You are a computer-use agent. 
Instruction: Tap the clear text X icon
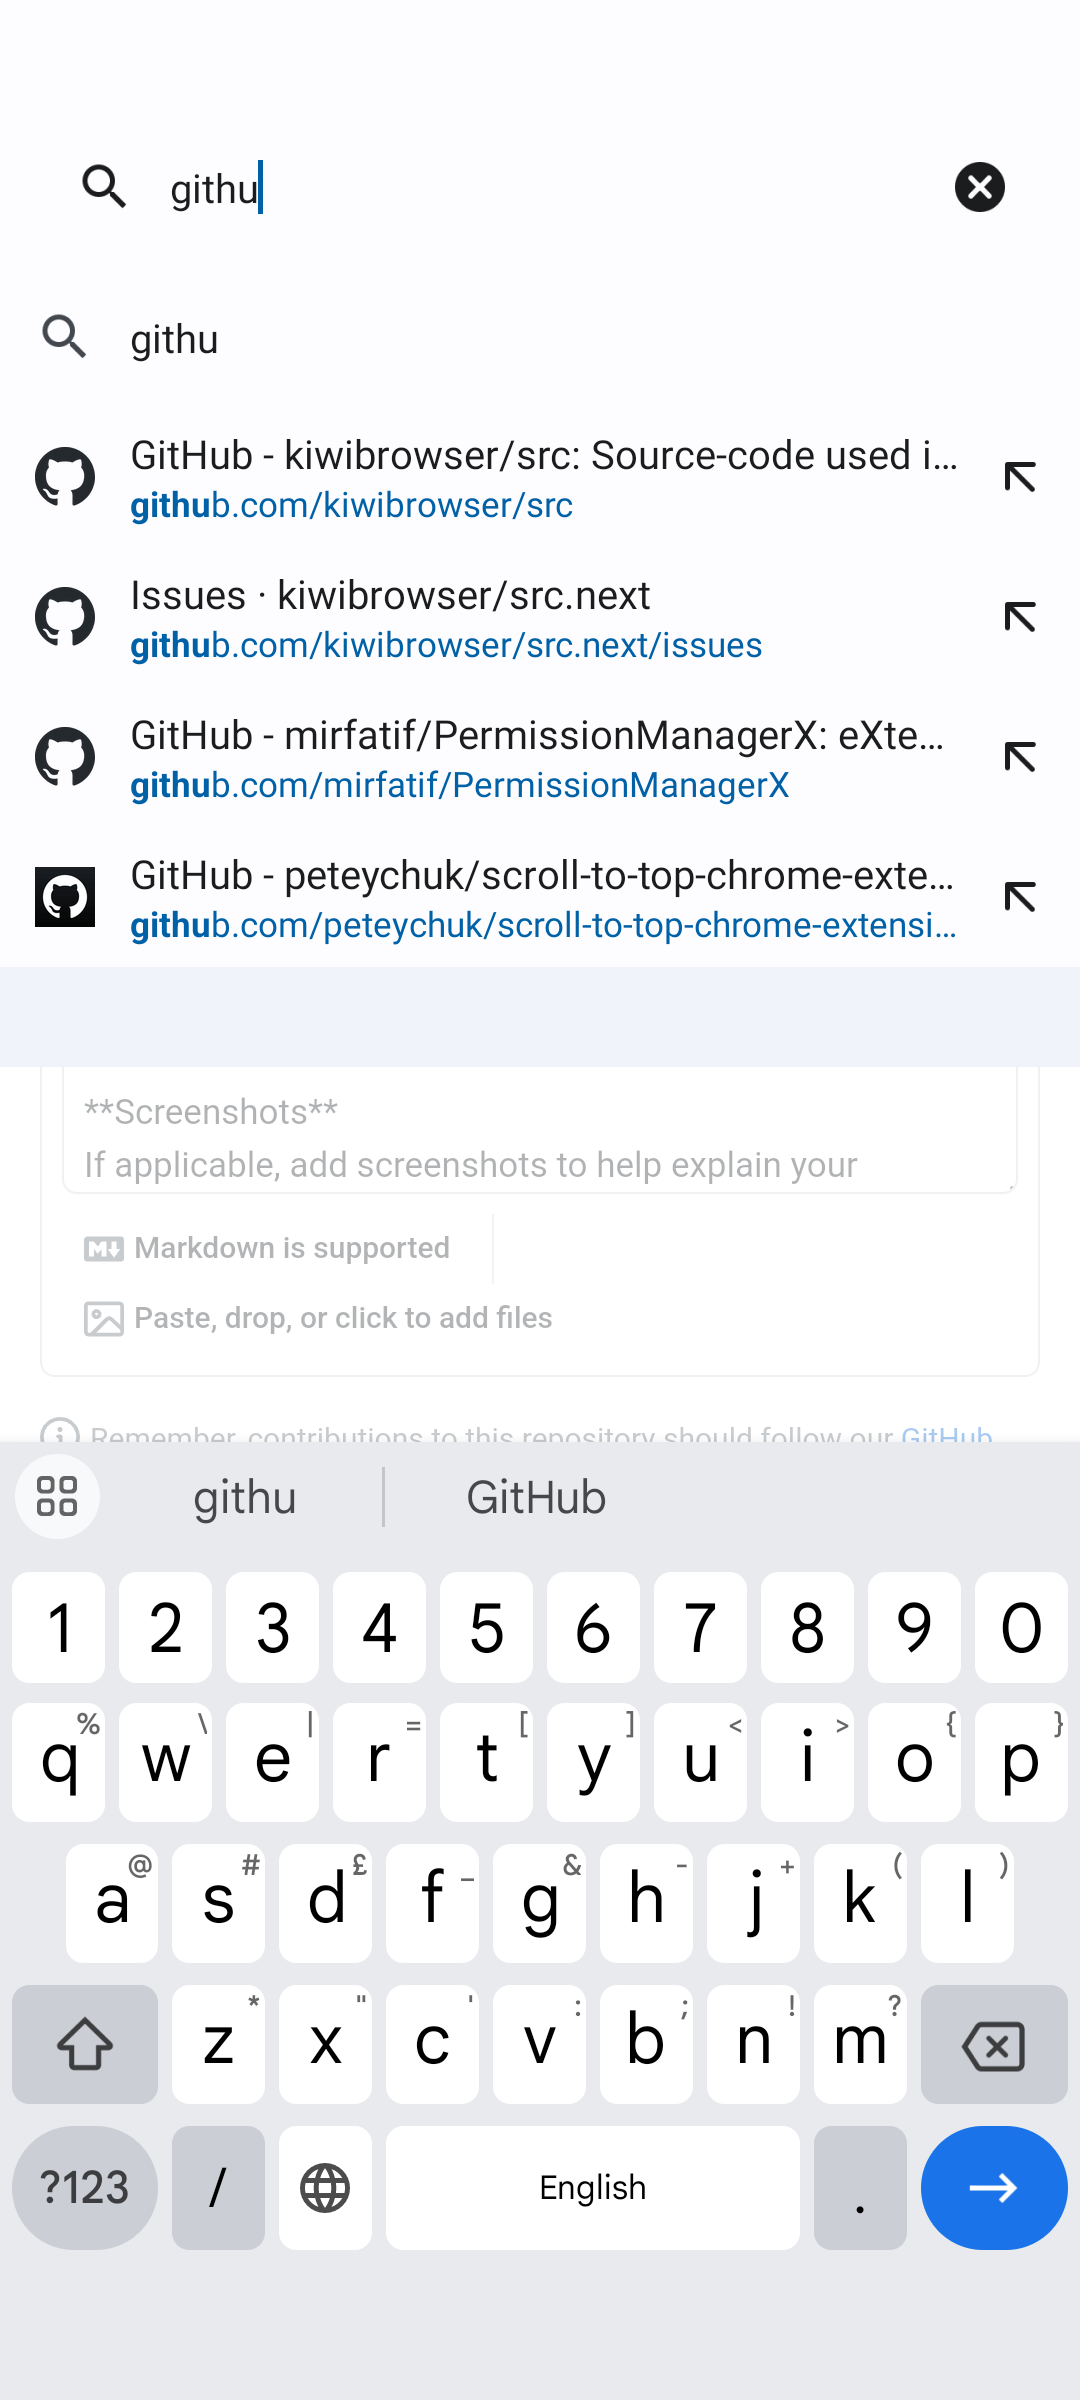click(x=978, y=187)
